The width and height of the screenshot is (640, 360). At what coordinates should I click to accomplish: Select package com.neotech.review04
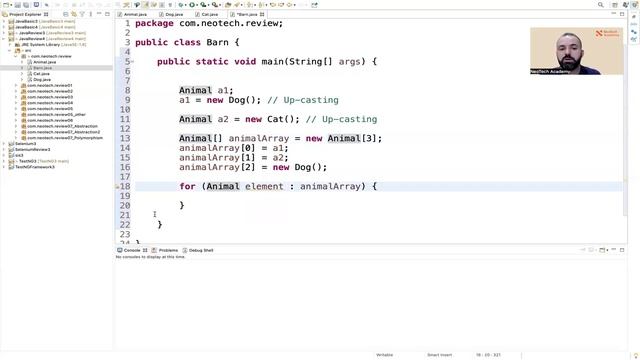[x=47, y=103]
